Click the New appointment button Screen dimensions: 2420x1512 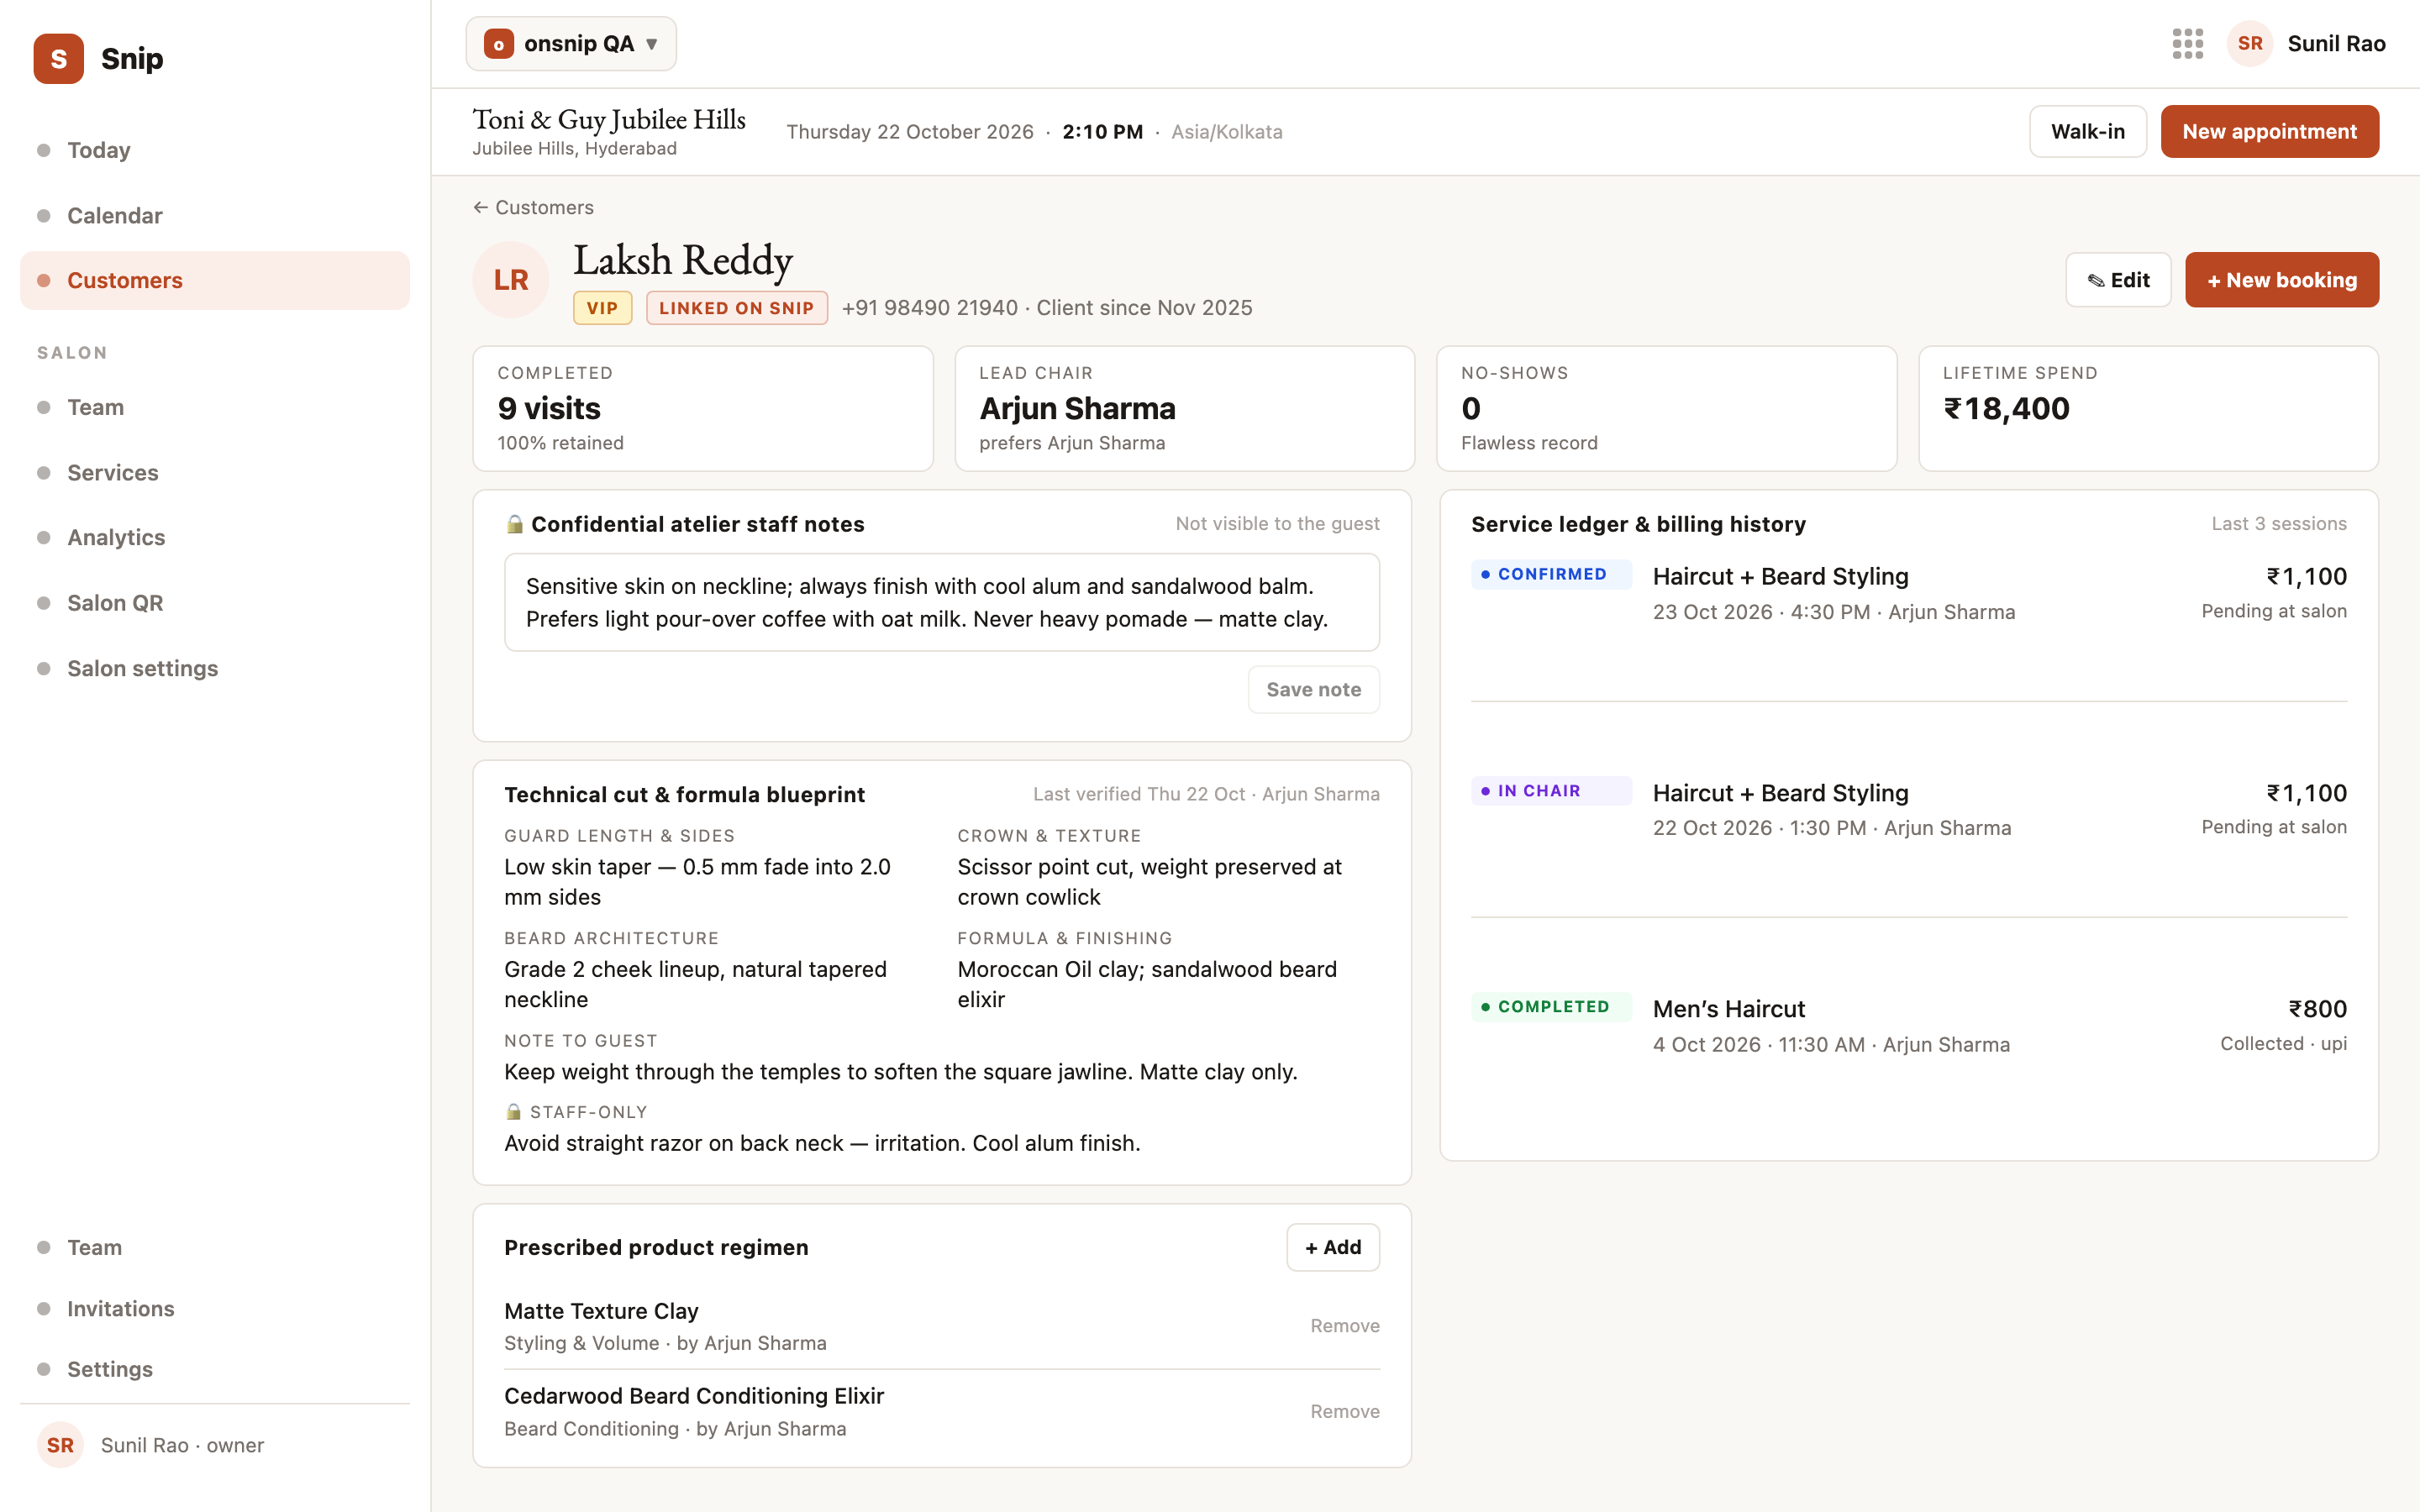pyautogui.click(x=2269, y=131)
